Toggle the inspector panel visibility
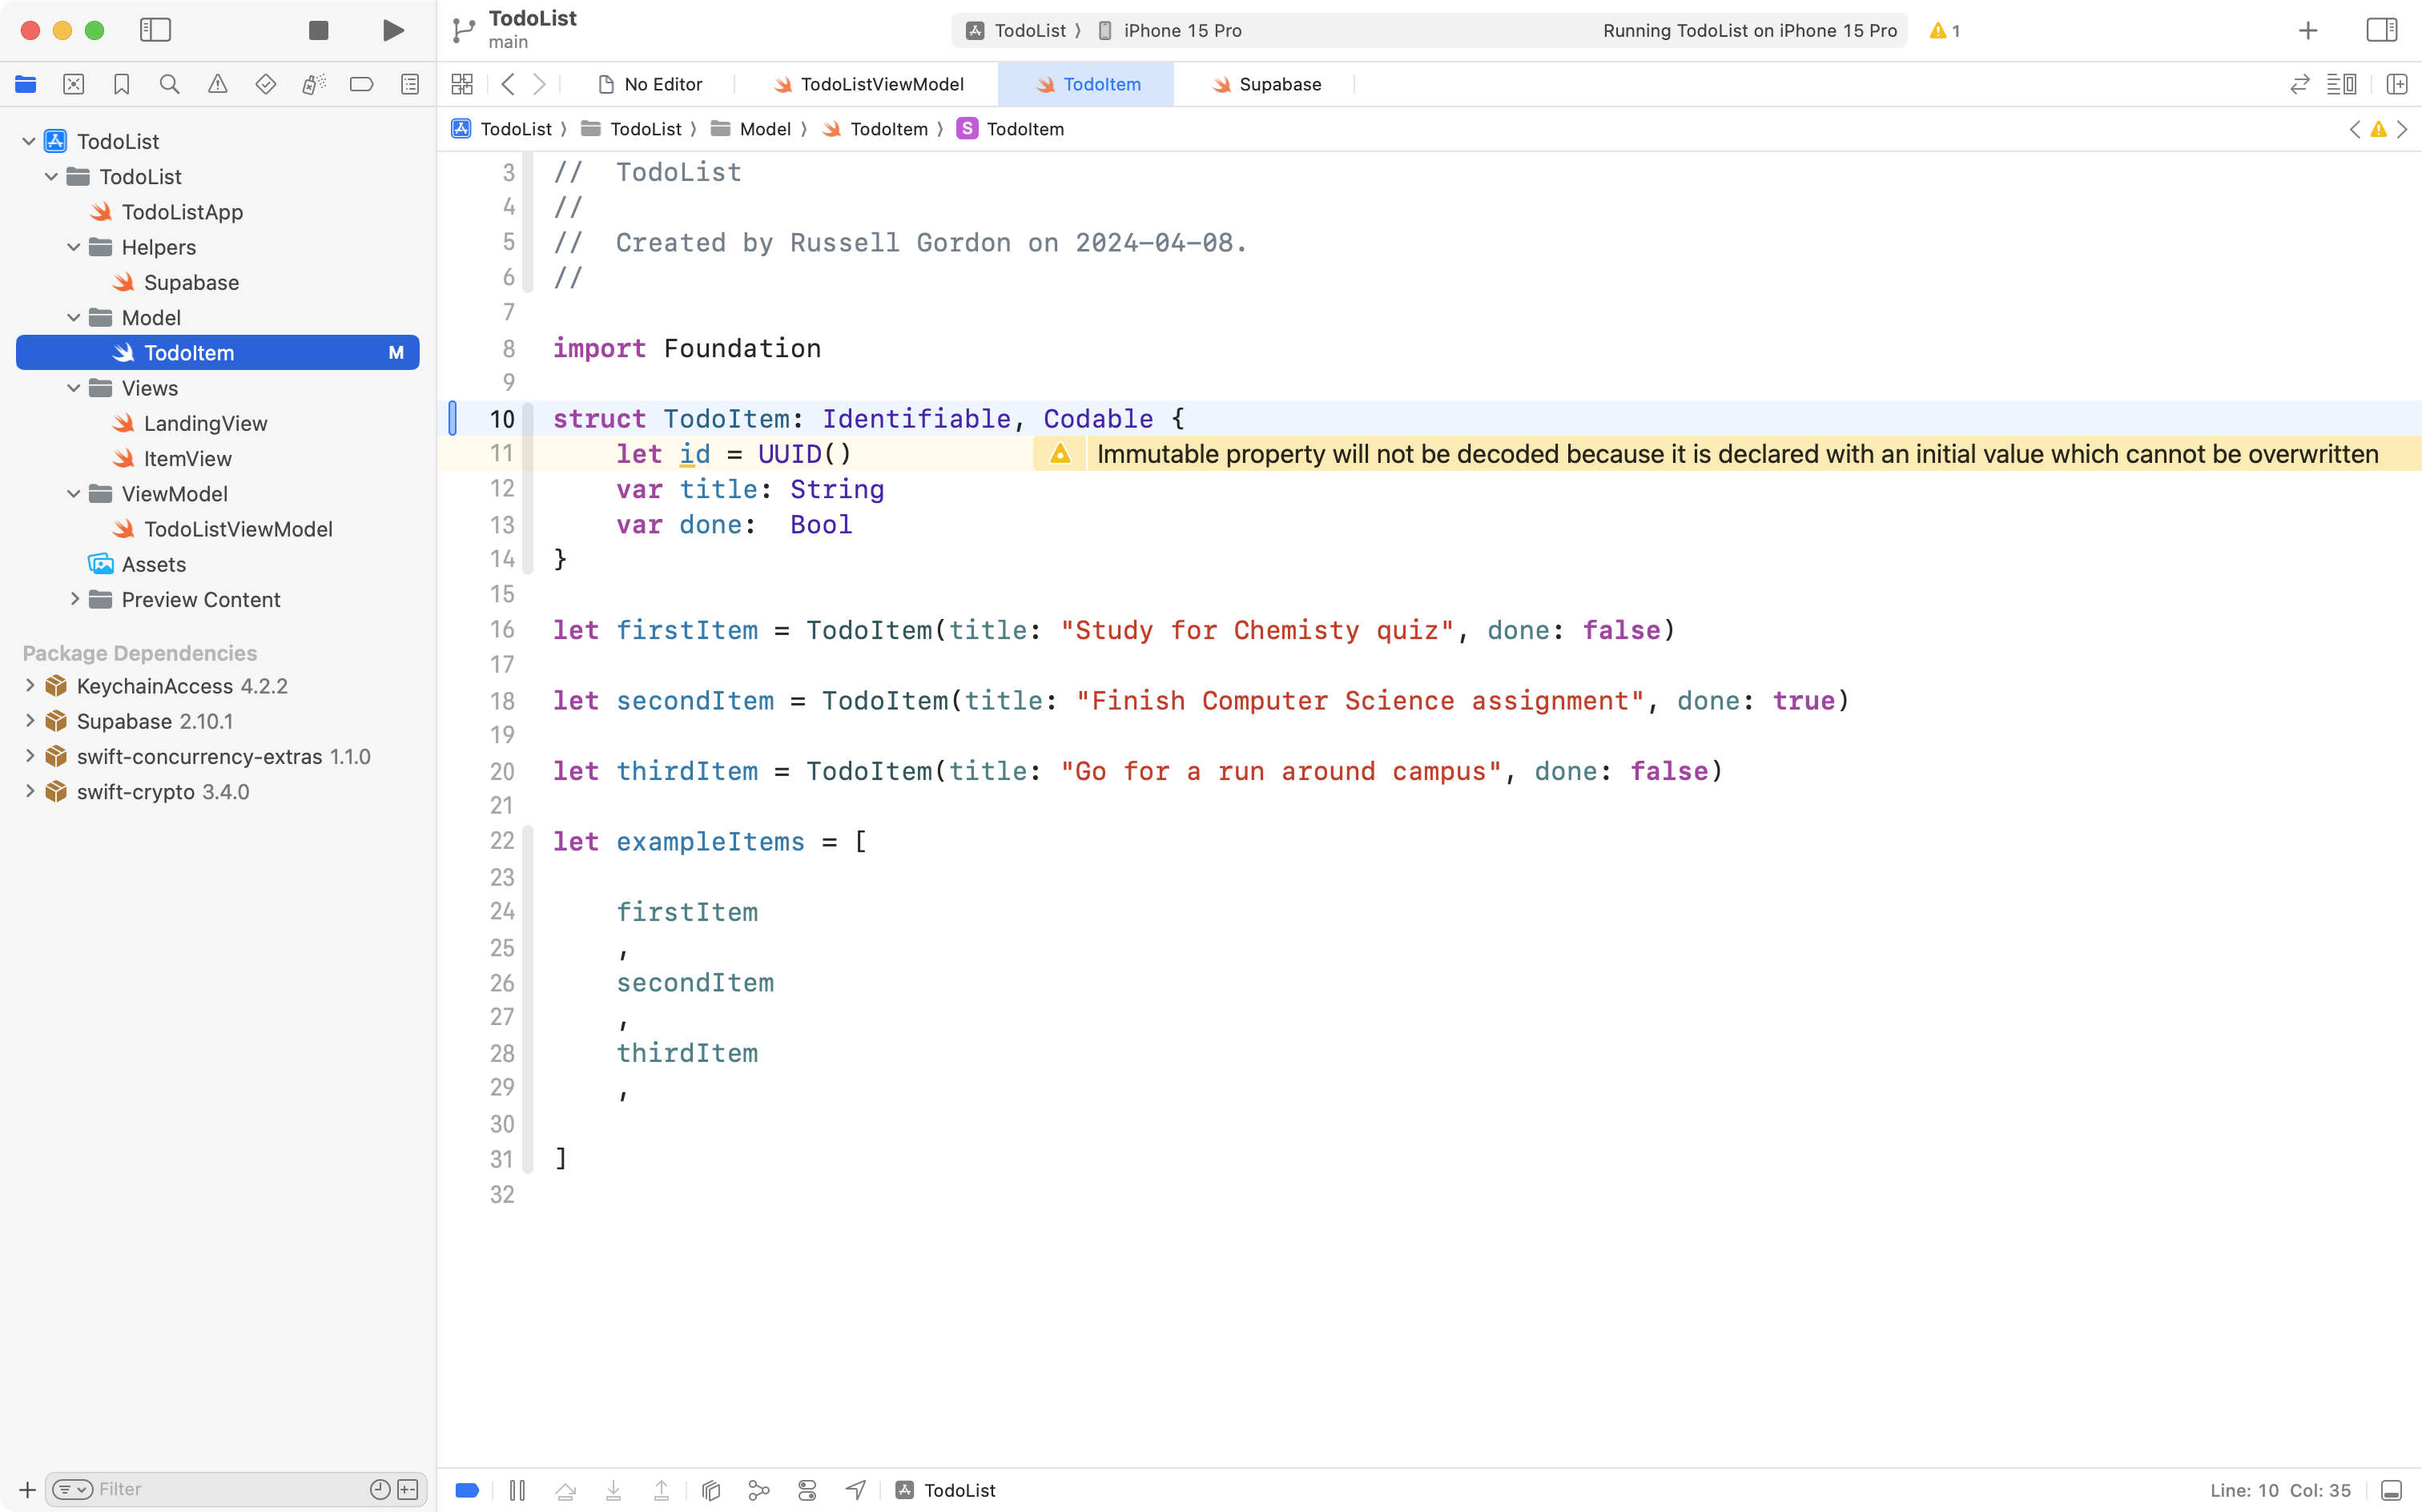This screenshot has width=2422, height=1512. coord(2381,30)
